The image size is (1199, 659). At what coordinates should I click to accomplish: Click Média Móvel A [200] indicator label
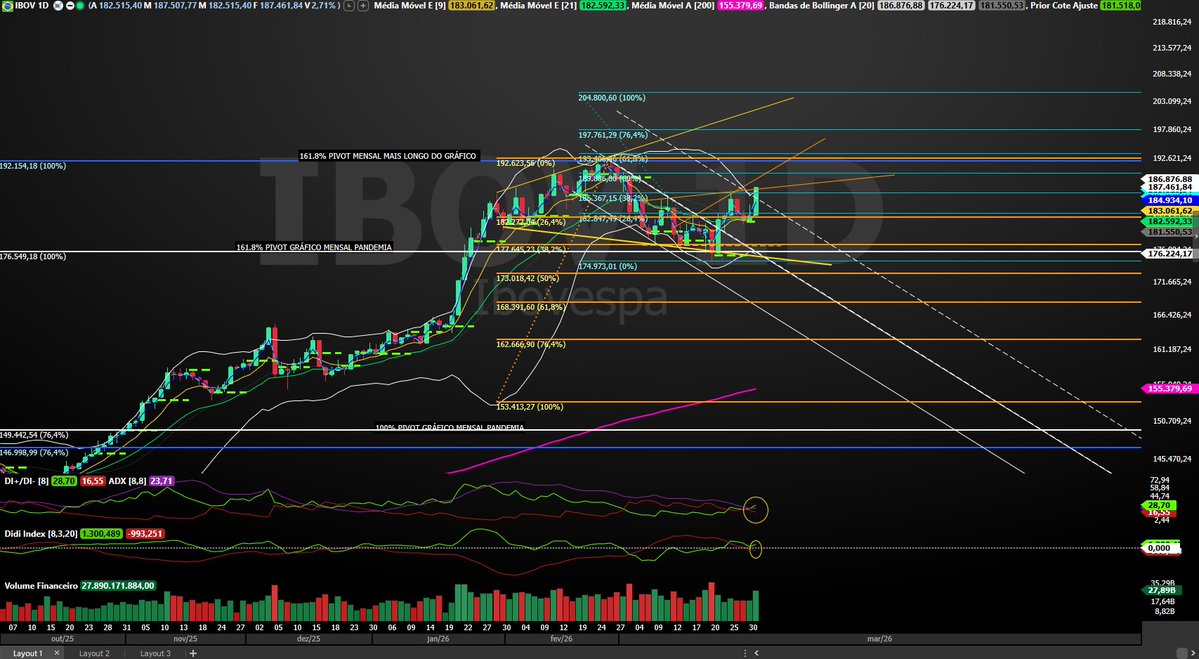pos(674,5)
